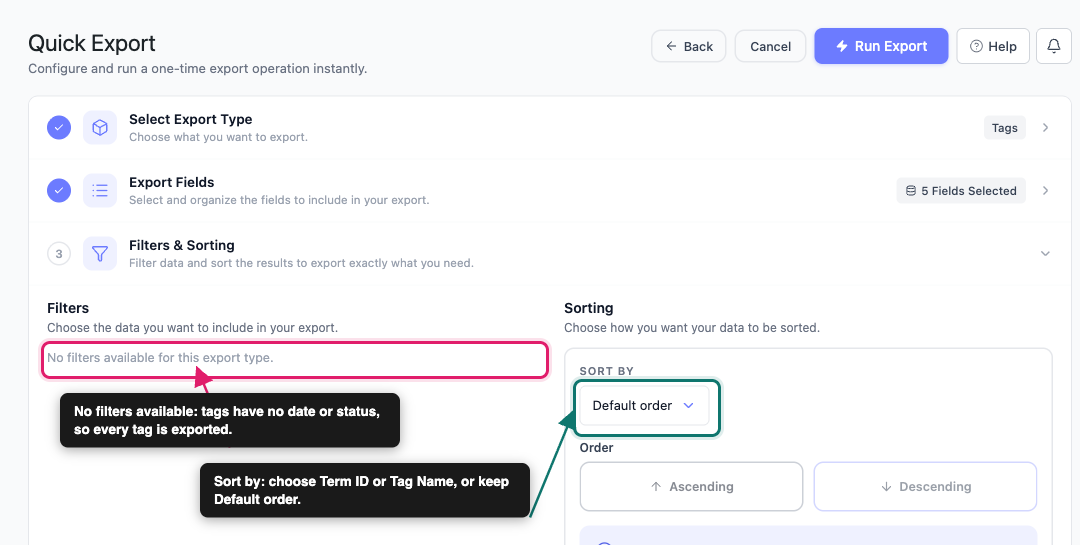Click the list icon for Export Fields

pyautogui.click(x=100, y=191)
